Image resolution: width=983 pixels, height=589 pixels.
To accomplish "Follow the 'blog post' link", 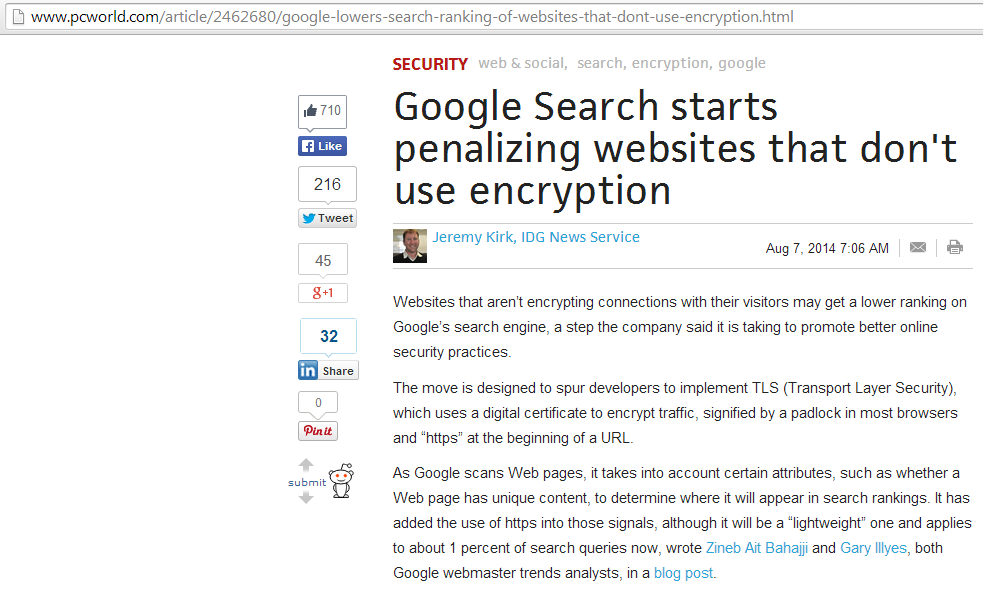I will point(683,573).
